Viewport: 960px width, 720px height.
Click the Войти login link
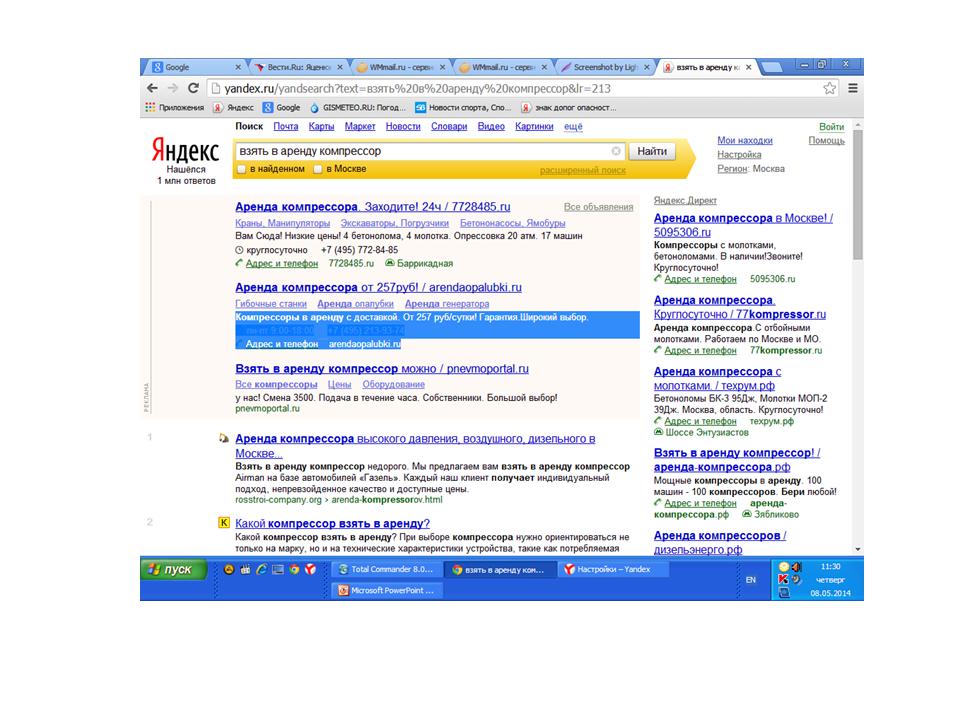pos(831,127)
